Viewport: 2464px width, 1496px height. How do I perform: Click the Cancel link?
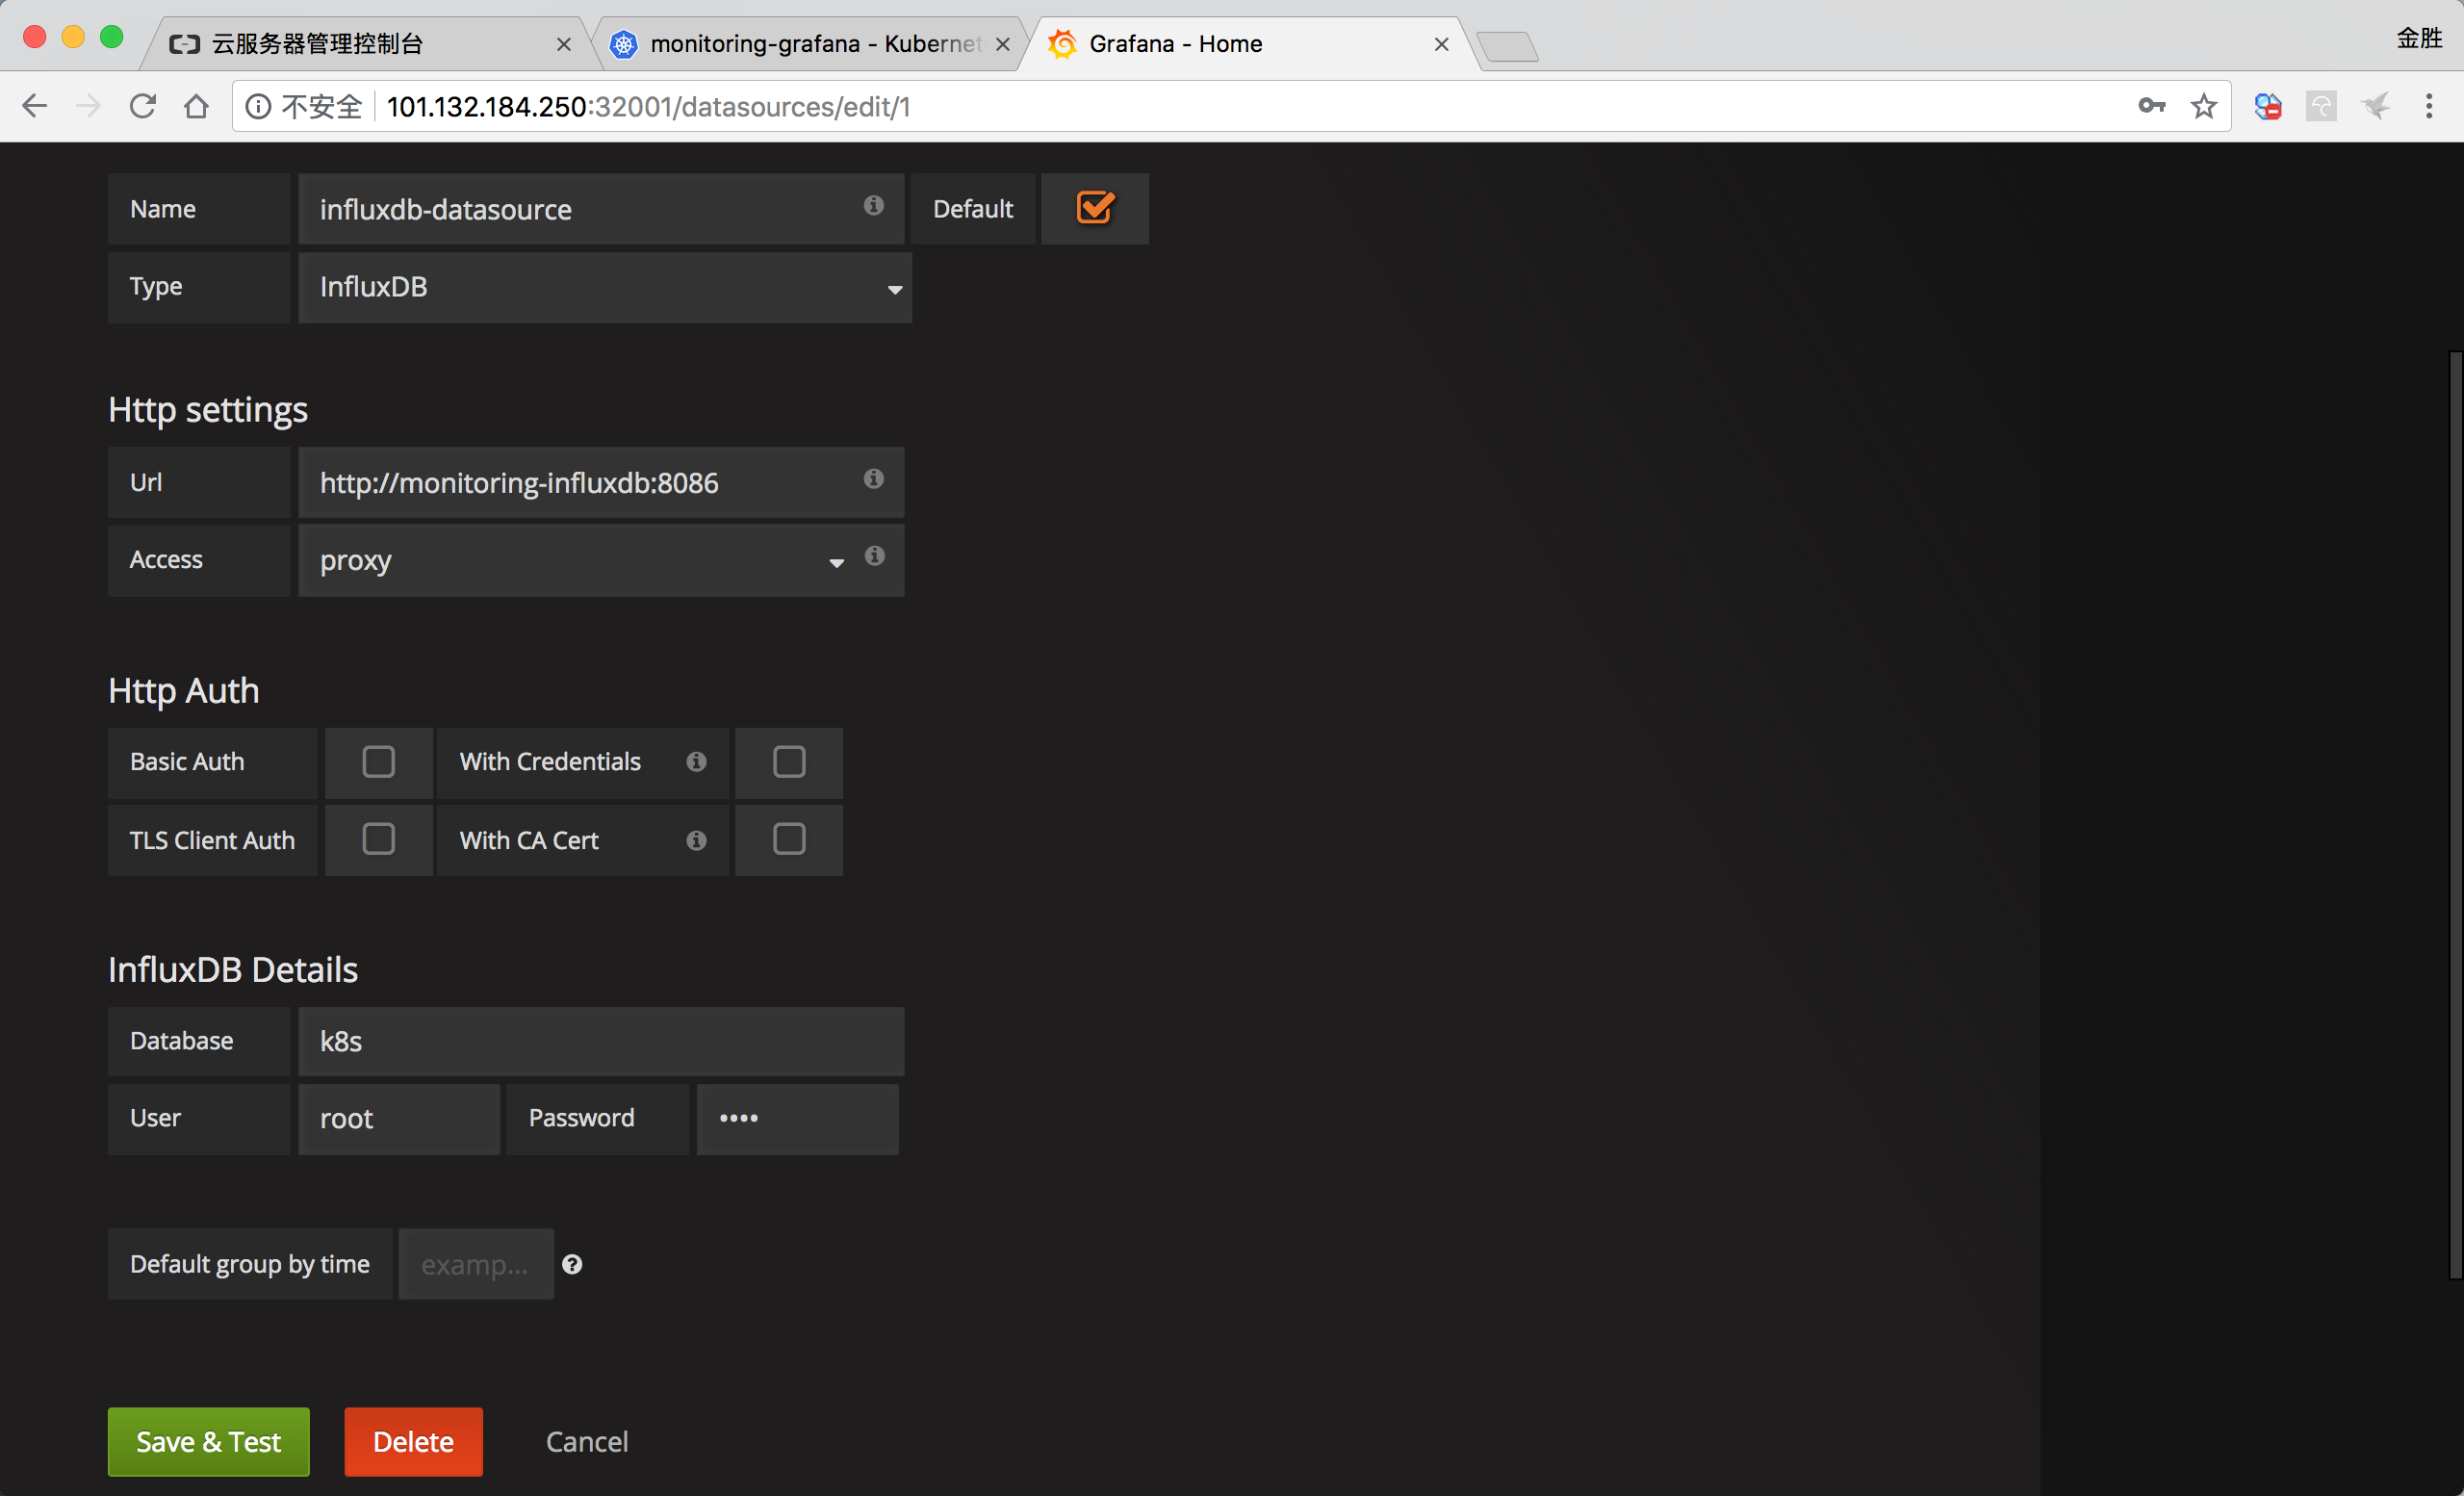587,1442
